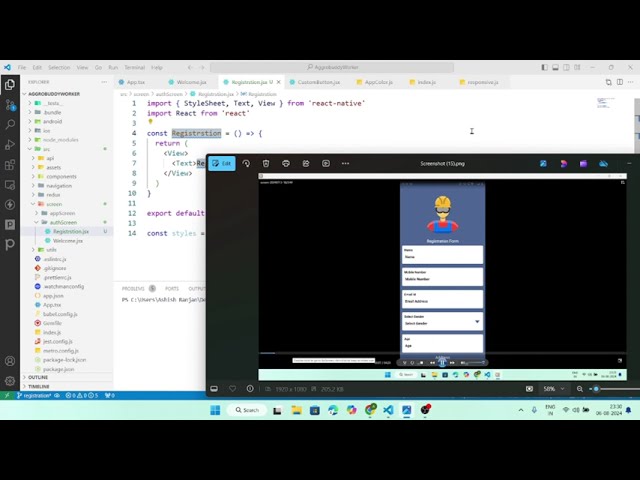
Task: Open the Explorer view in activity bar
Action: tap(10, 84)
